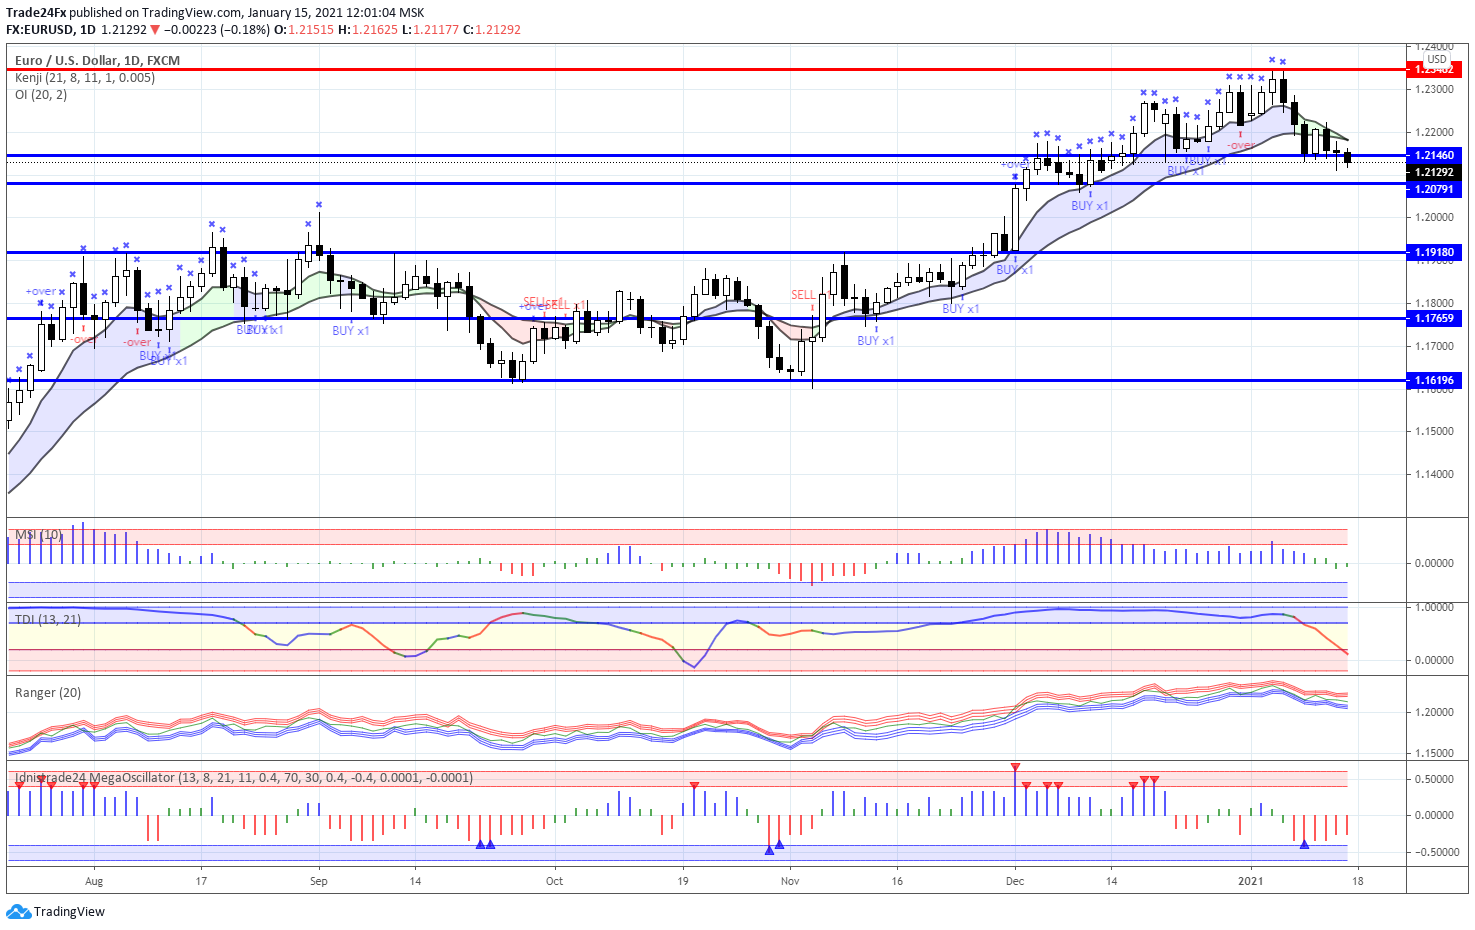1475x930 pixels.
Task: Click the 1.15000 price axis value
Action: (x=1434, y=431)
